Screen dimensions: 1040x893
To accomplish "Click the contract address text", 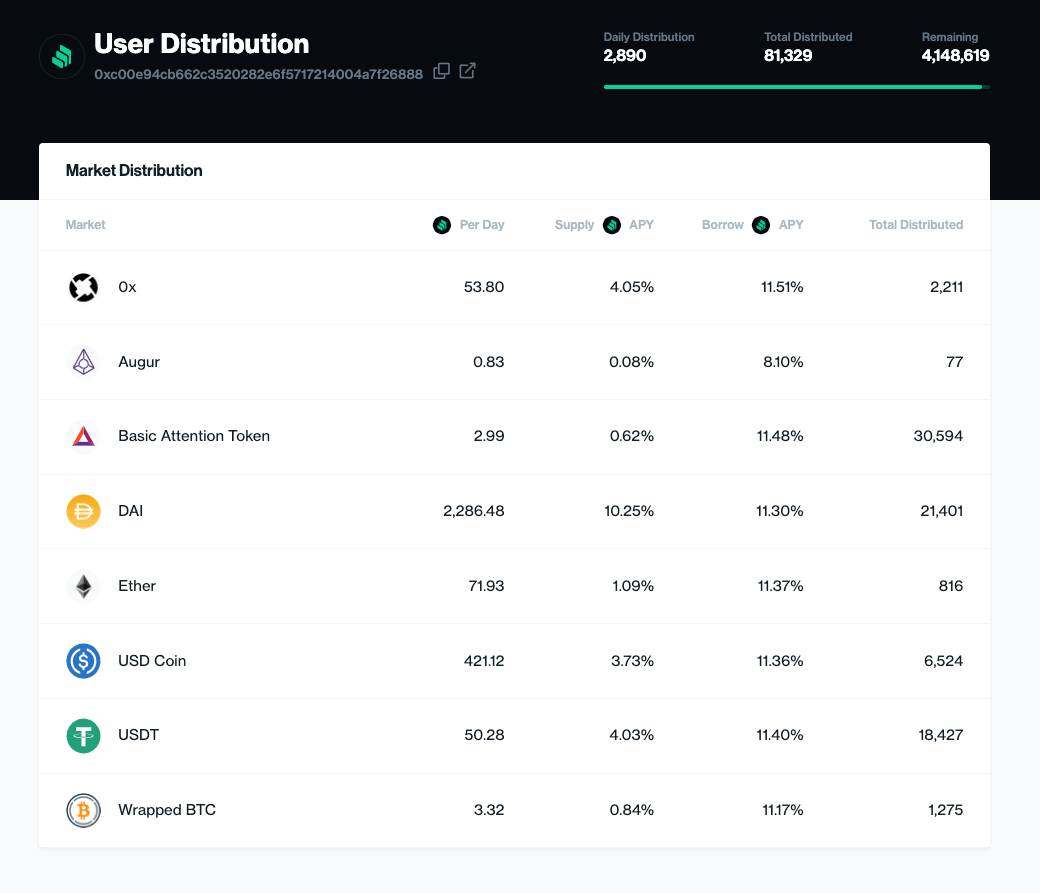I will [x=258, y=74].
